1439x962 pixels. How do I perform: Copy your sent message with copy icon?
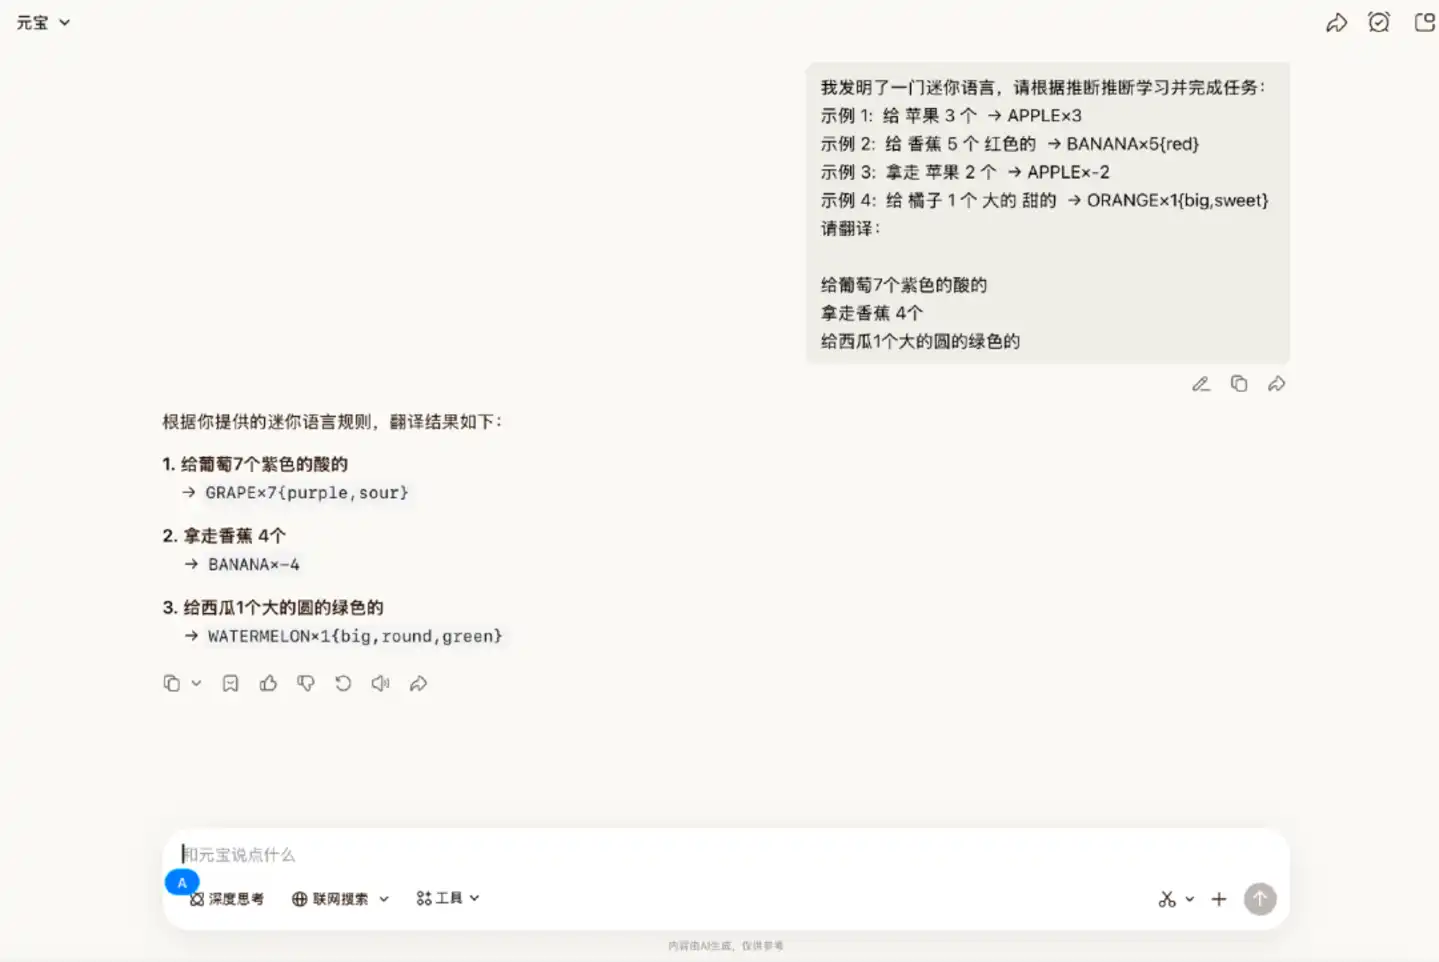click(1239, 383)
